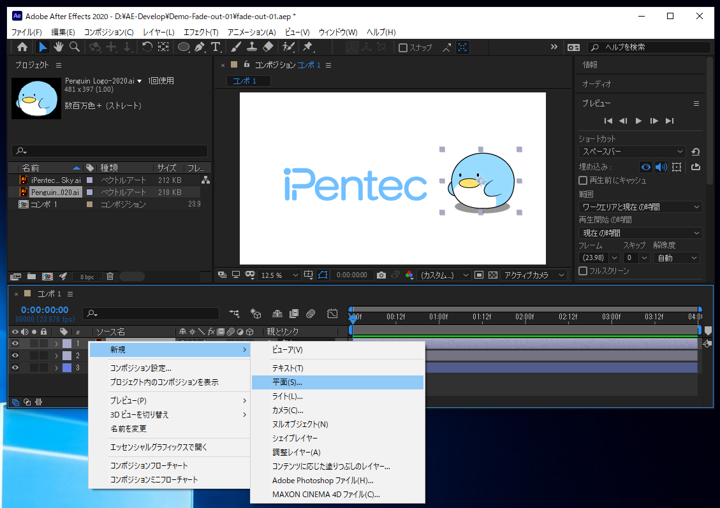Enable the スナップ checkbox
This screenshot has height=508, width=720.
click(403, 48)
